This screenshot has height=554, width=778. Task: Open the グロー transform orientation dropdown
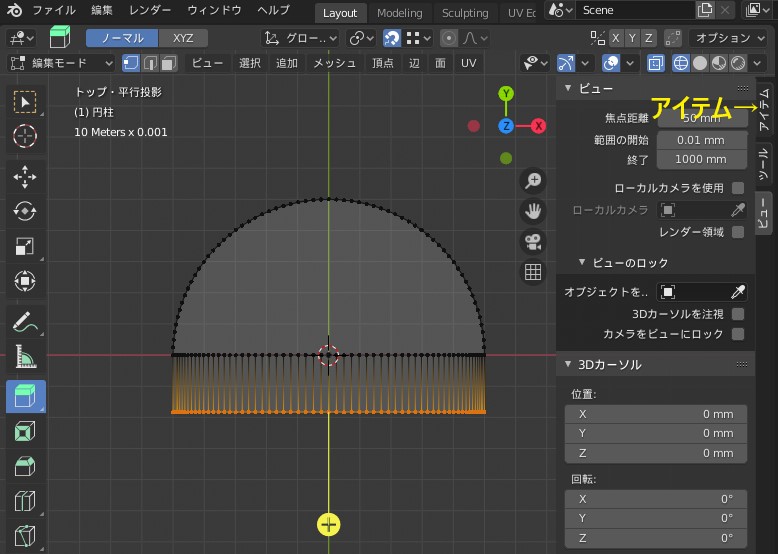coord(300,38)
